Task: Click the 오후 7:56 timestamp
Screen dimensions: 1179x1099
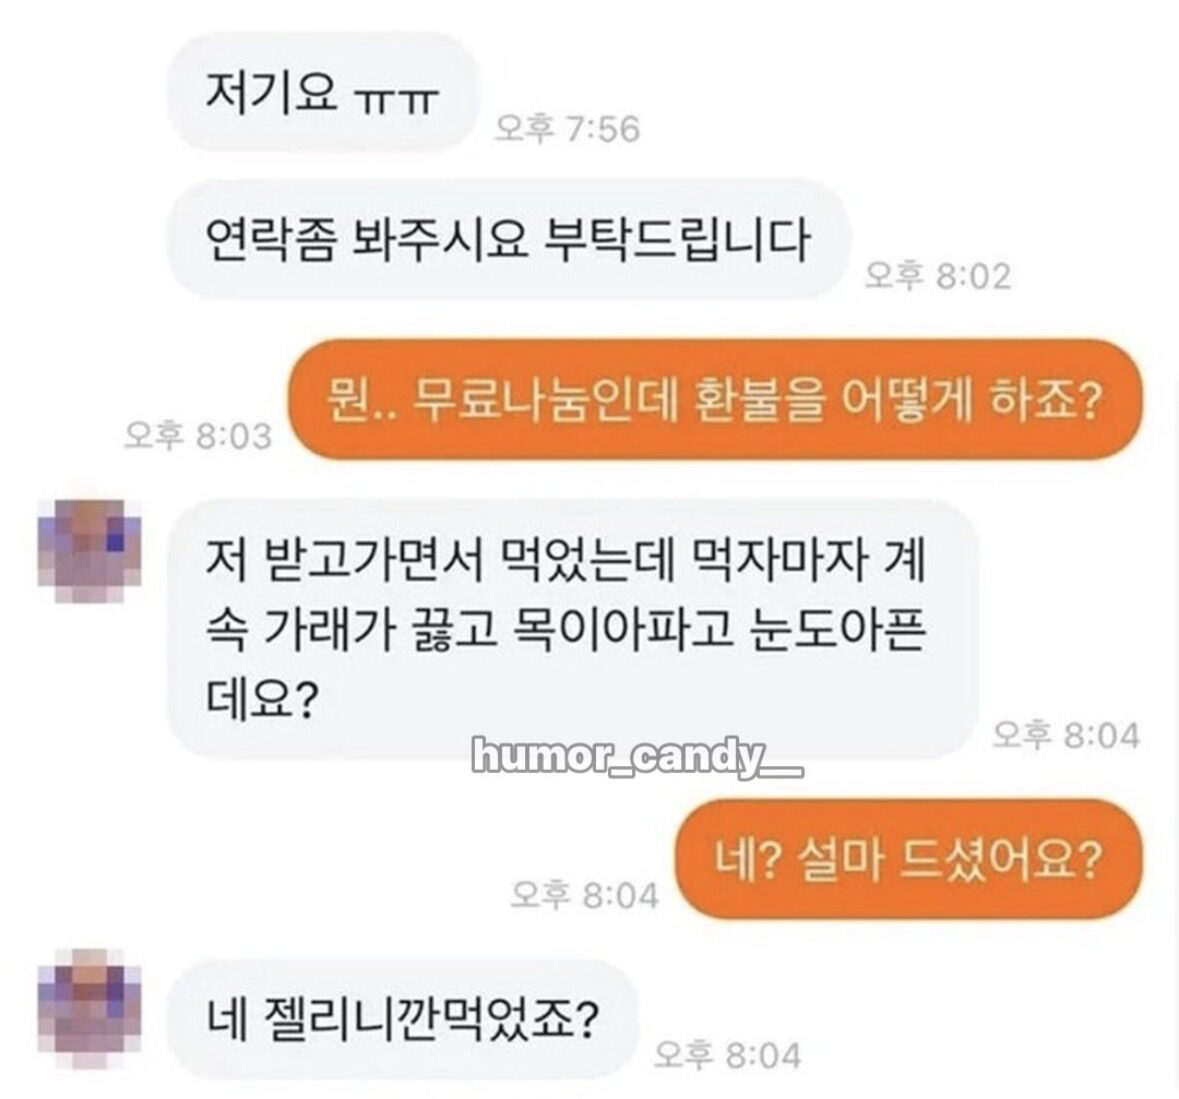Action: point(568,129)
